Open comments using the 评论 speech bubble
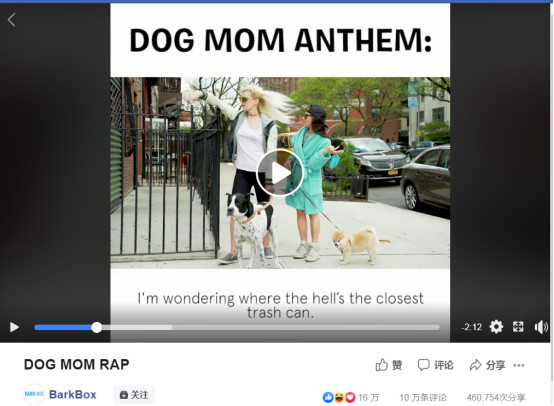 pos(435,365)
